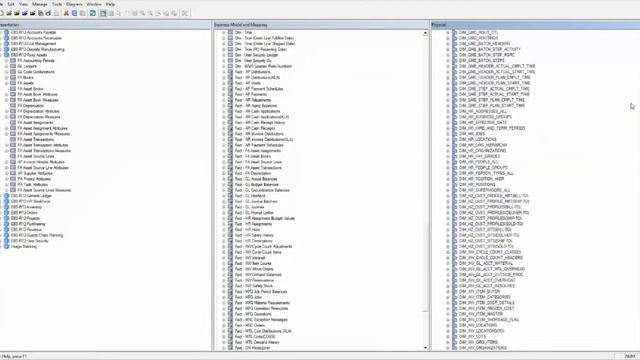Expand the Dim - Time logical table
This screenshot has width=640, height=360.
224,32
